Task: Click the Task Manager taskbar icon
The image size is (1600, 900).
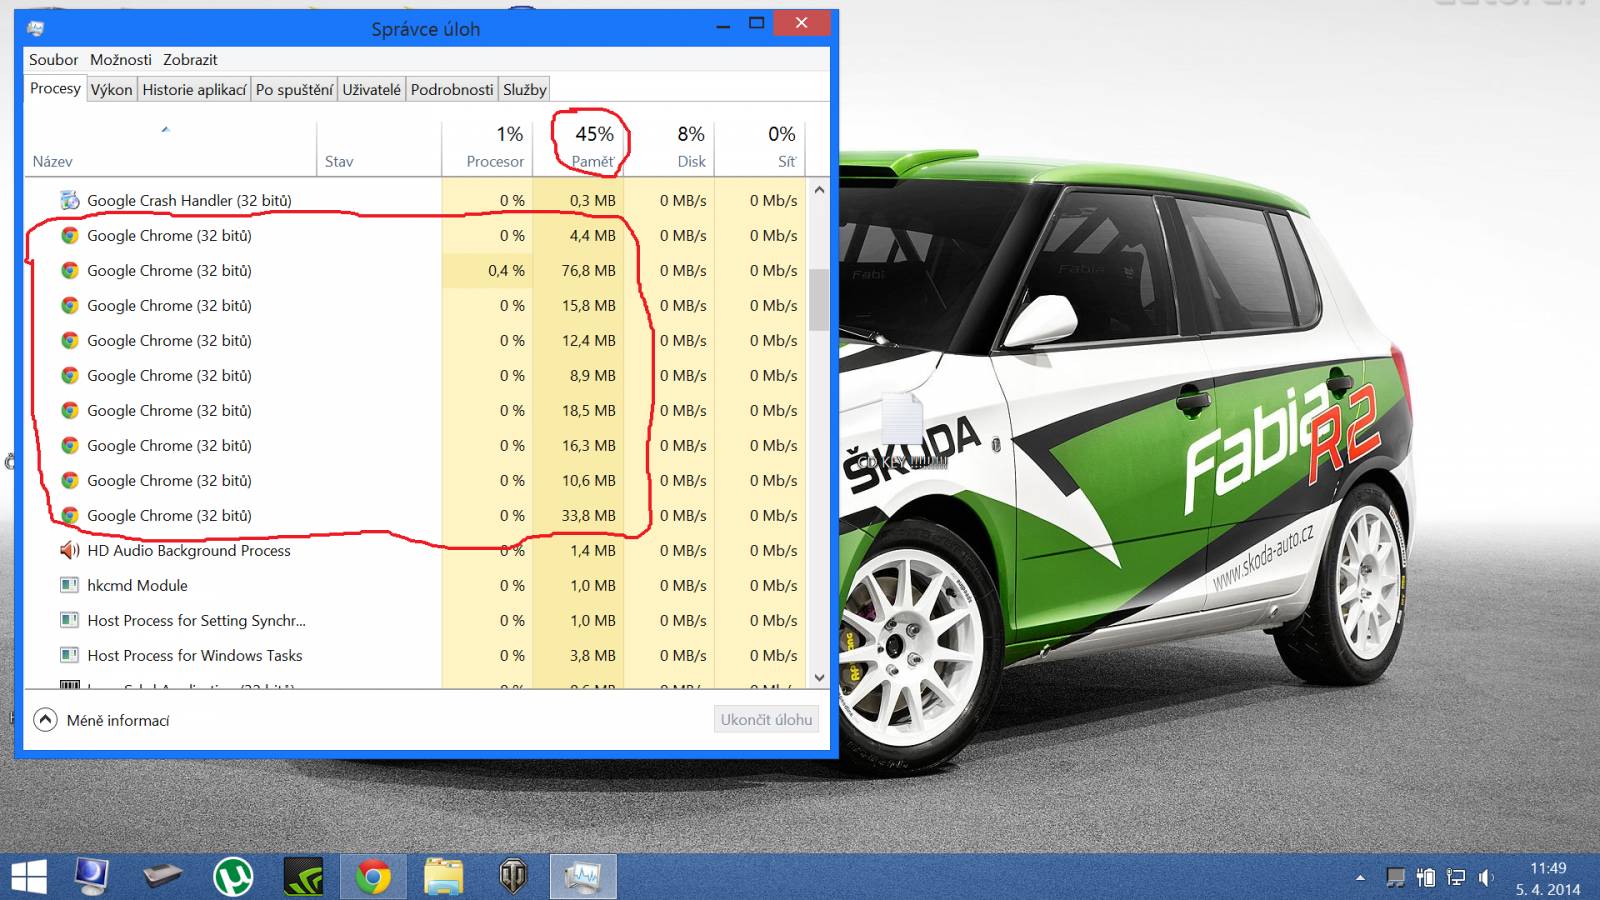Action: 583,878
